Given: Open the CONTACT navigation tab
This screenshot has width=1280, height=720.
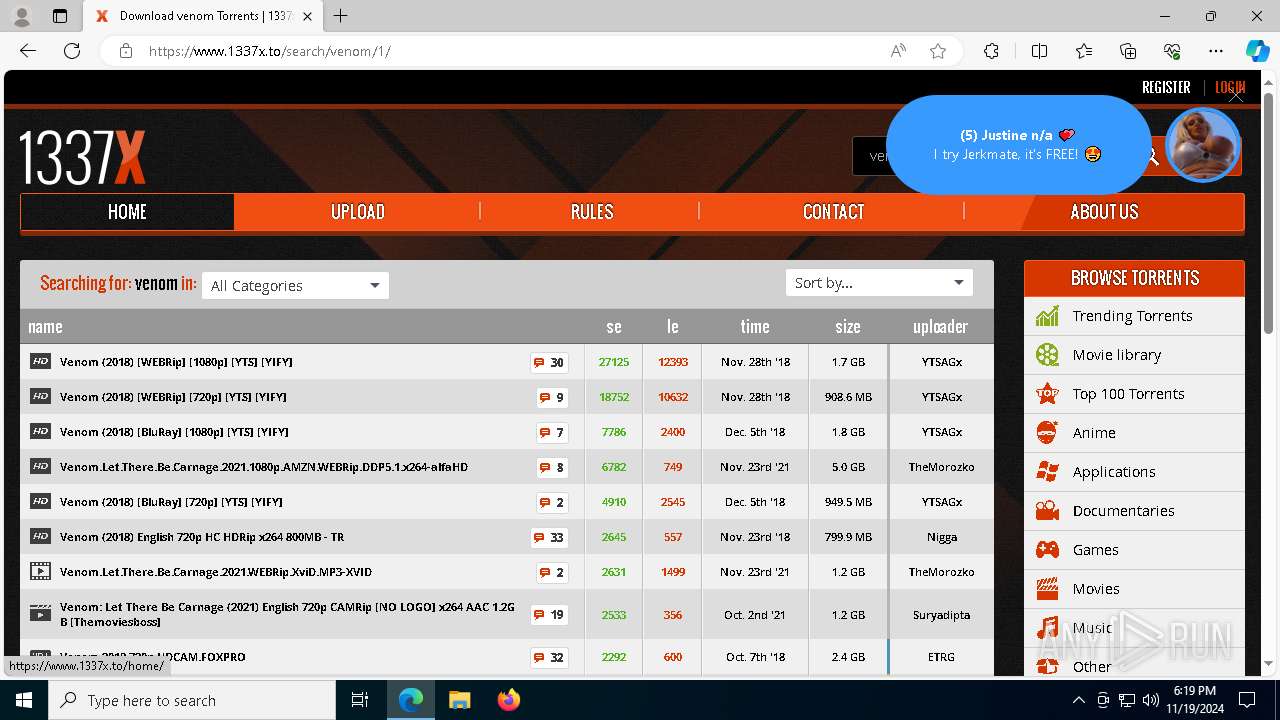Looking at the screenshot, I should (833, 212).
